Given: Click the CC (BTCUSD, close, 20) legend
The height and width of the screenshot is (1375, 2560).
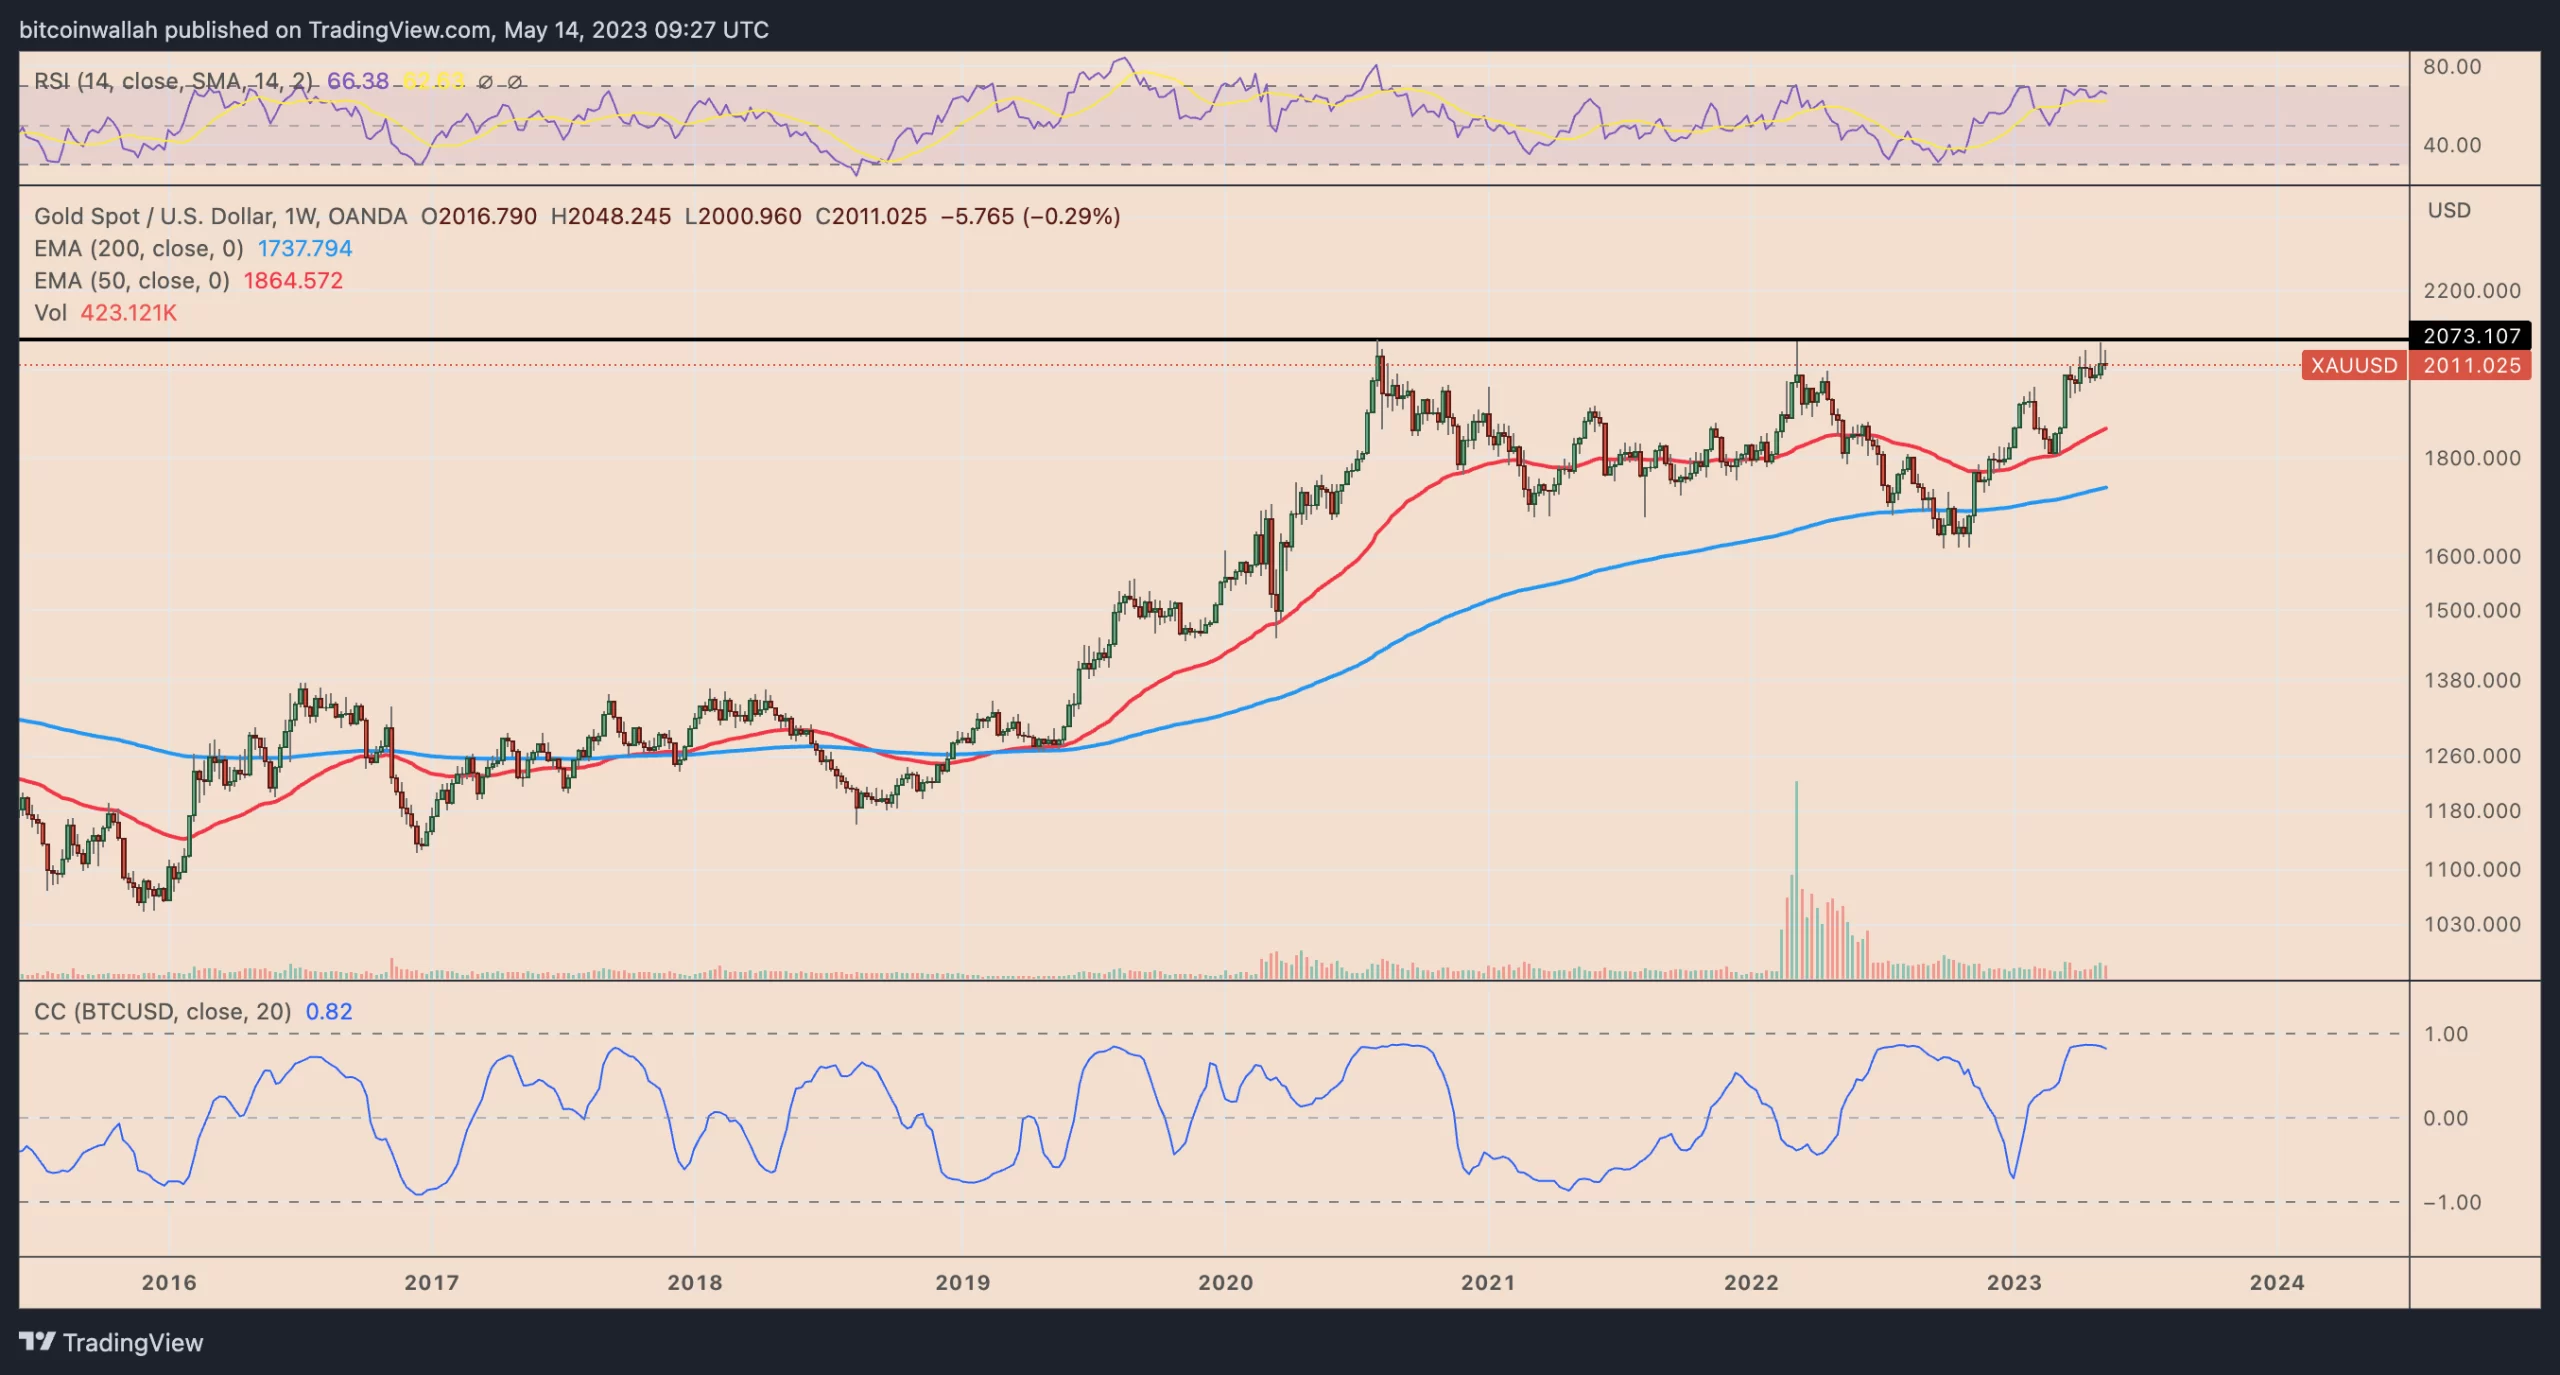Looking at the screenshot, I should [x=162, y=1012].
